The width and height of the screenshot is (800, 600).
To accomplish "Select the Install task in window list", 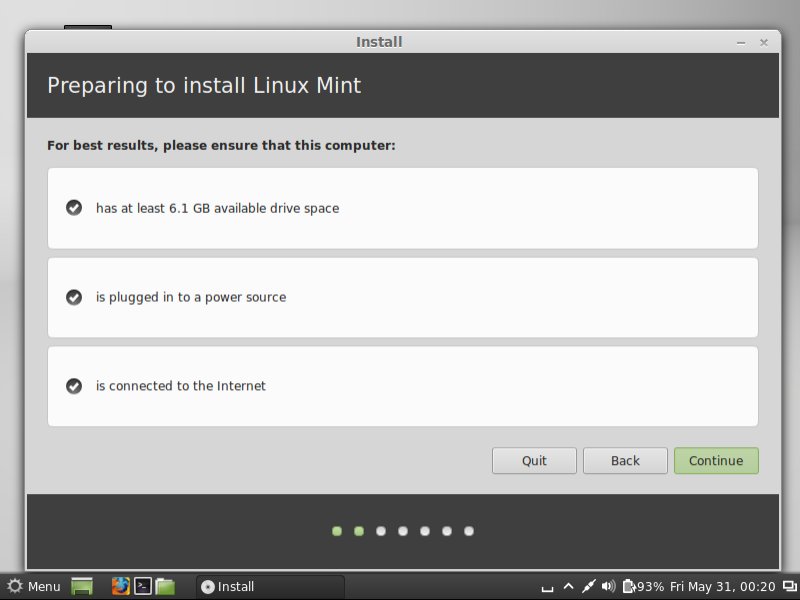I will [x=270, y=586].
